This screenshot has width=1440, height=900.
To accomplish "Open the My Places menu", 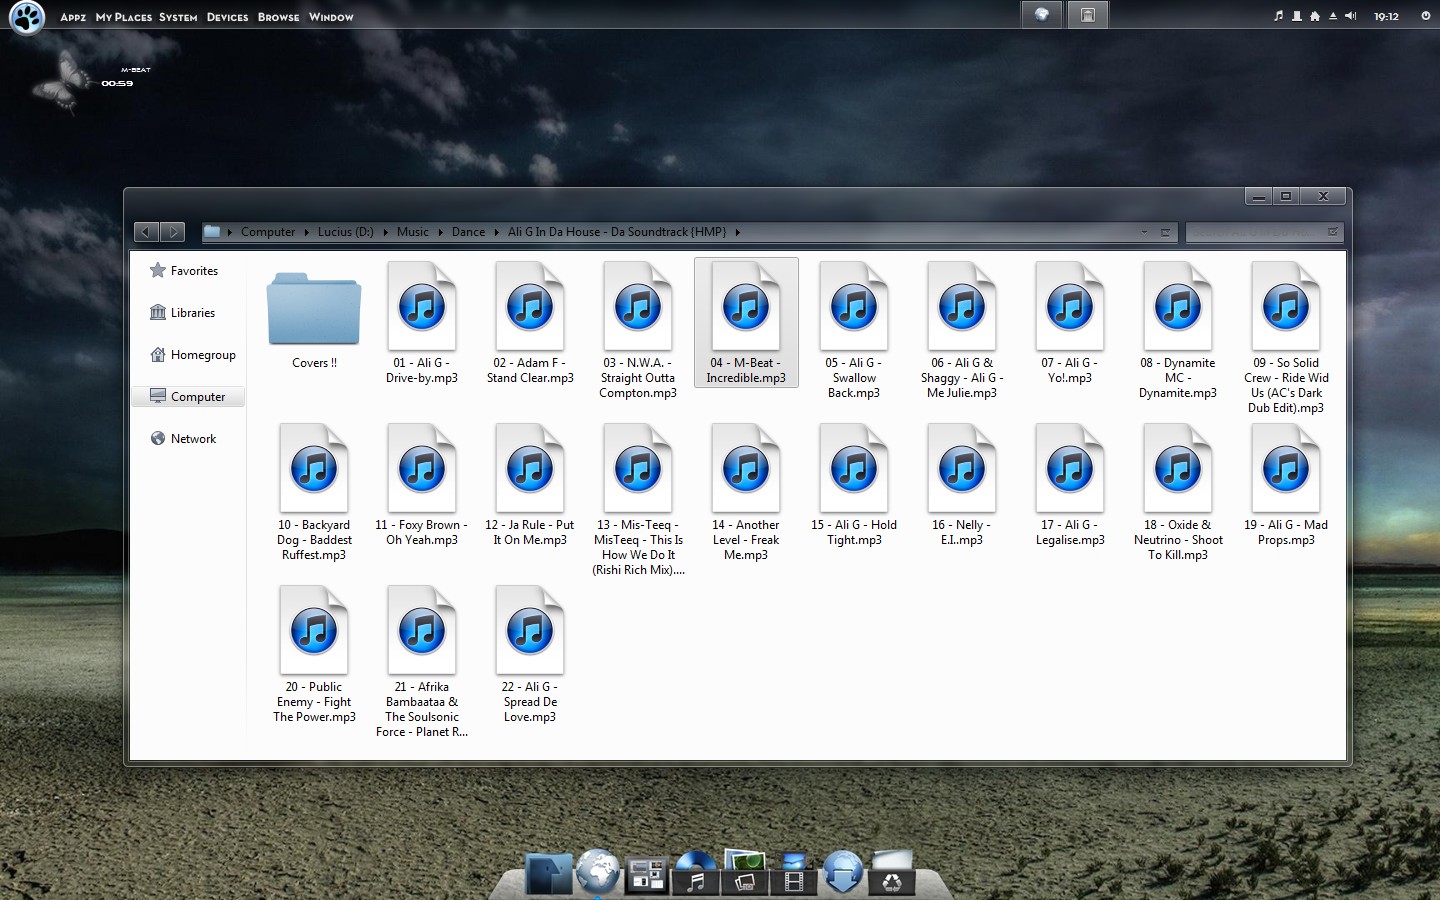I will click(x=124, y=17).
